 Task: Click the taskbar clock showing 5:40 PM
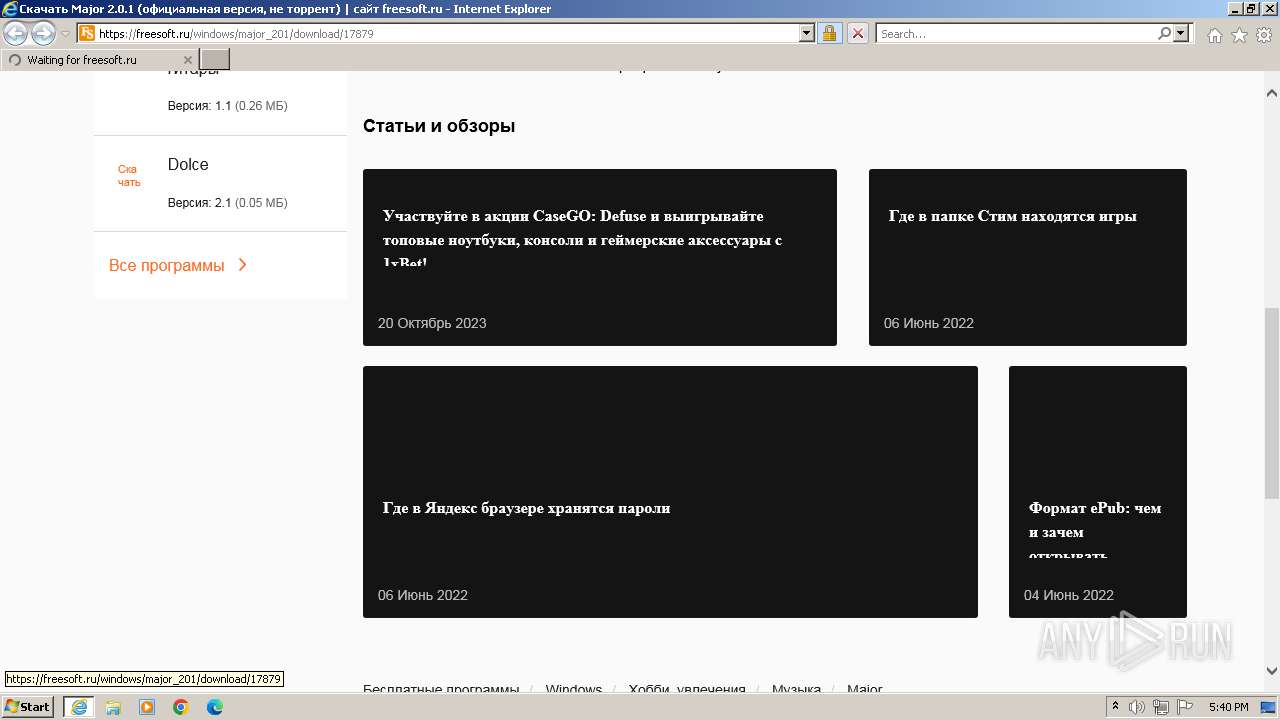tap(1228, 707)
